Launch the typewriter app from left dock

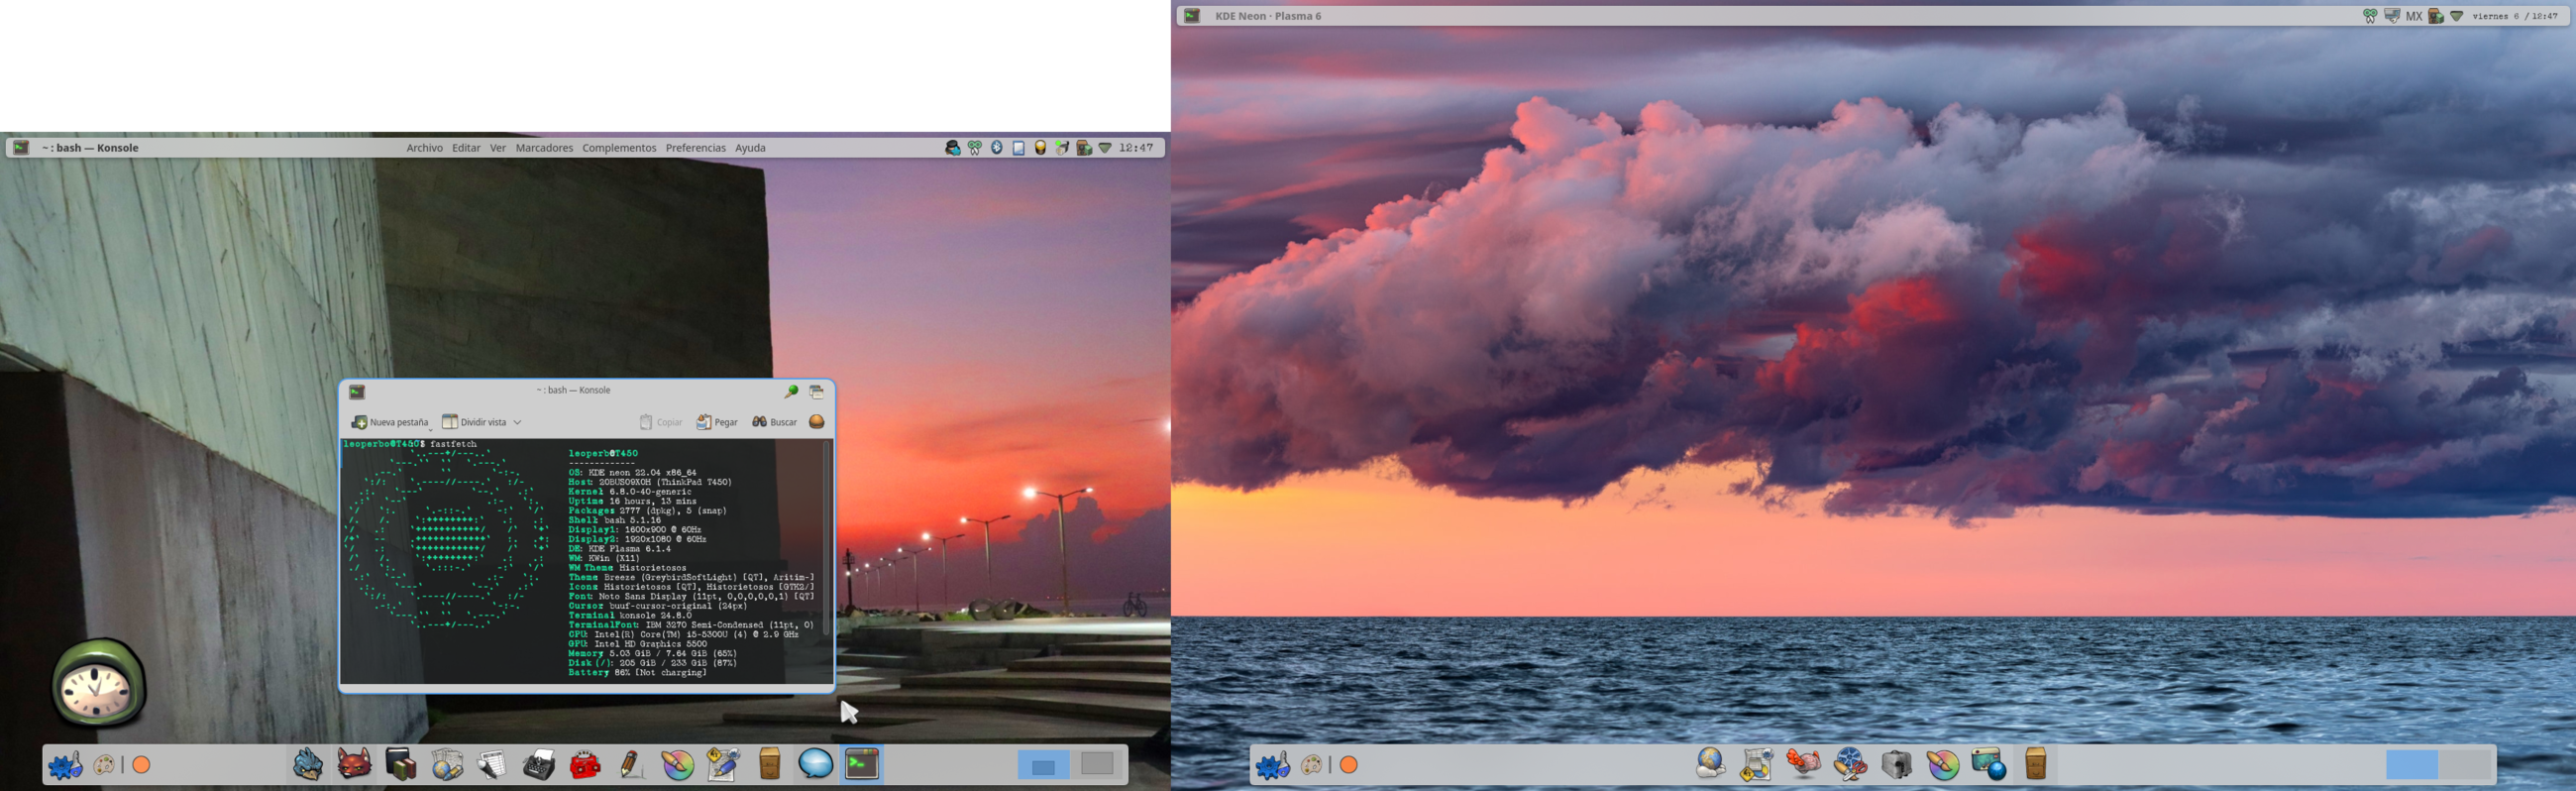coord(539,765)
